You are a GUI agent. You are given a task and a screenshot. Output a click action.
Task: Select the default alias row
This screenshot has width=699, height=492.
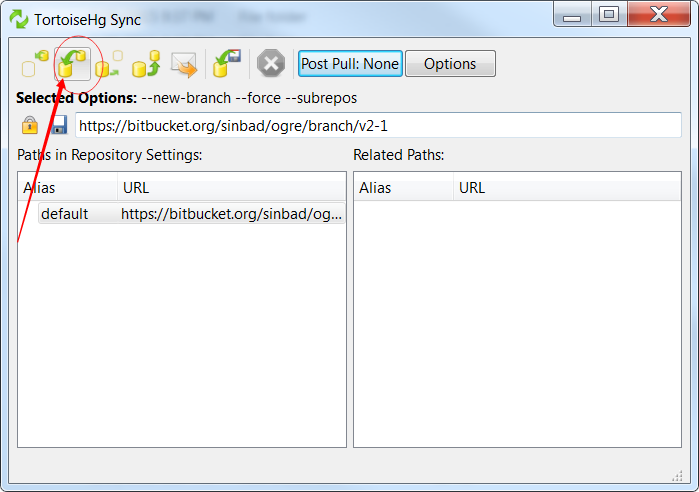pyautogui.click(x=192, y=214)
